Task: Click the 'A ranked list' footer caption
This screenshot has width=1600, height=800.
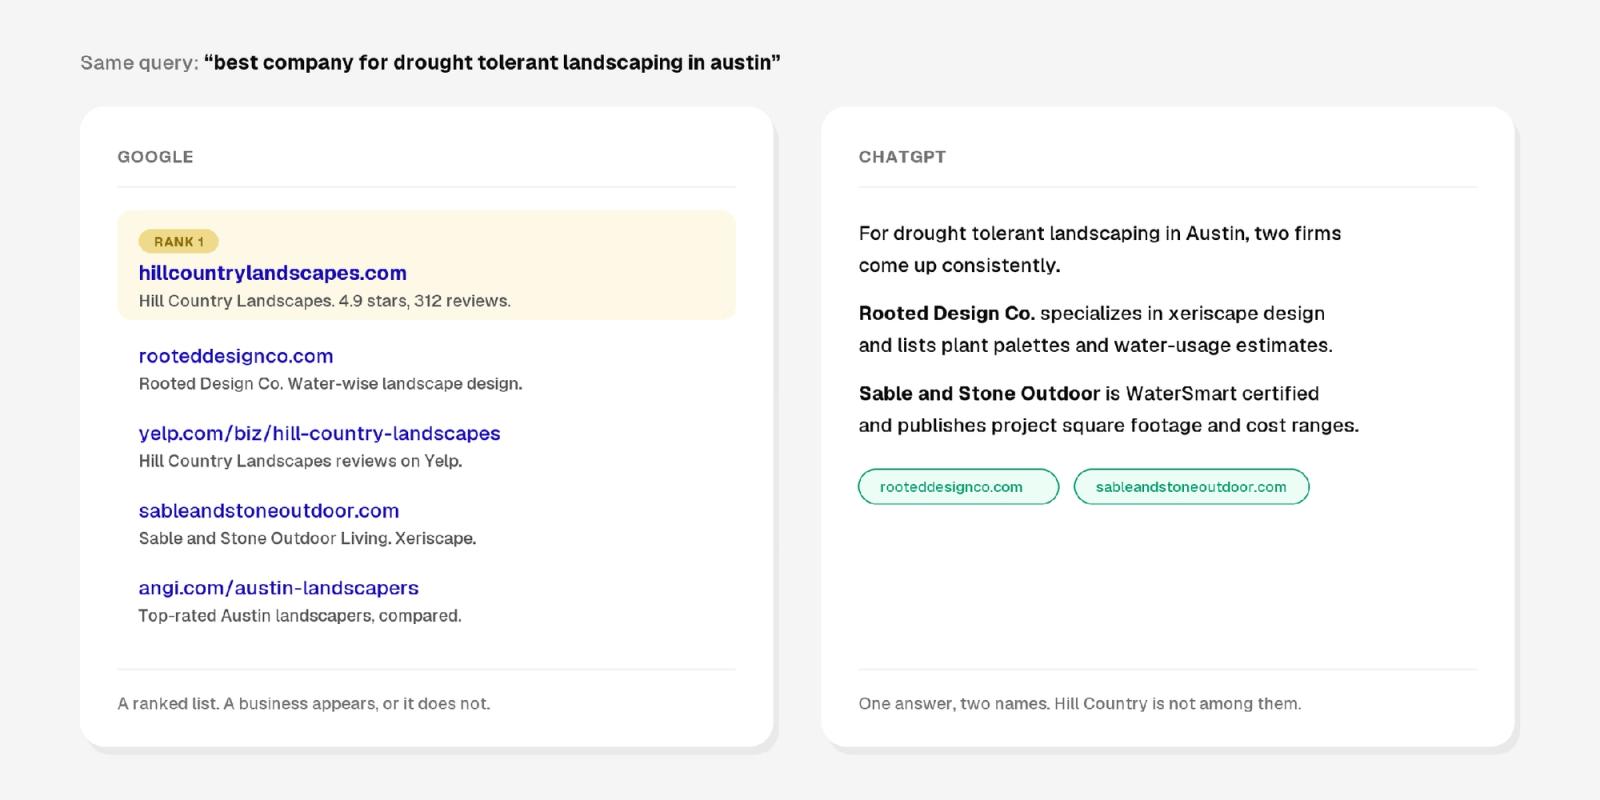Action: (304, 704)
